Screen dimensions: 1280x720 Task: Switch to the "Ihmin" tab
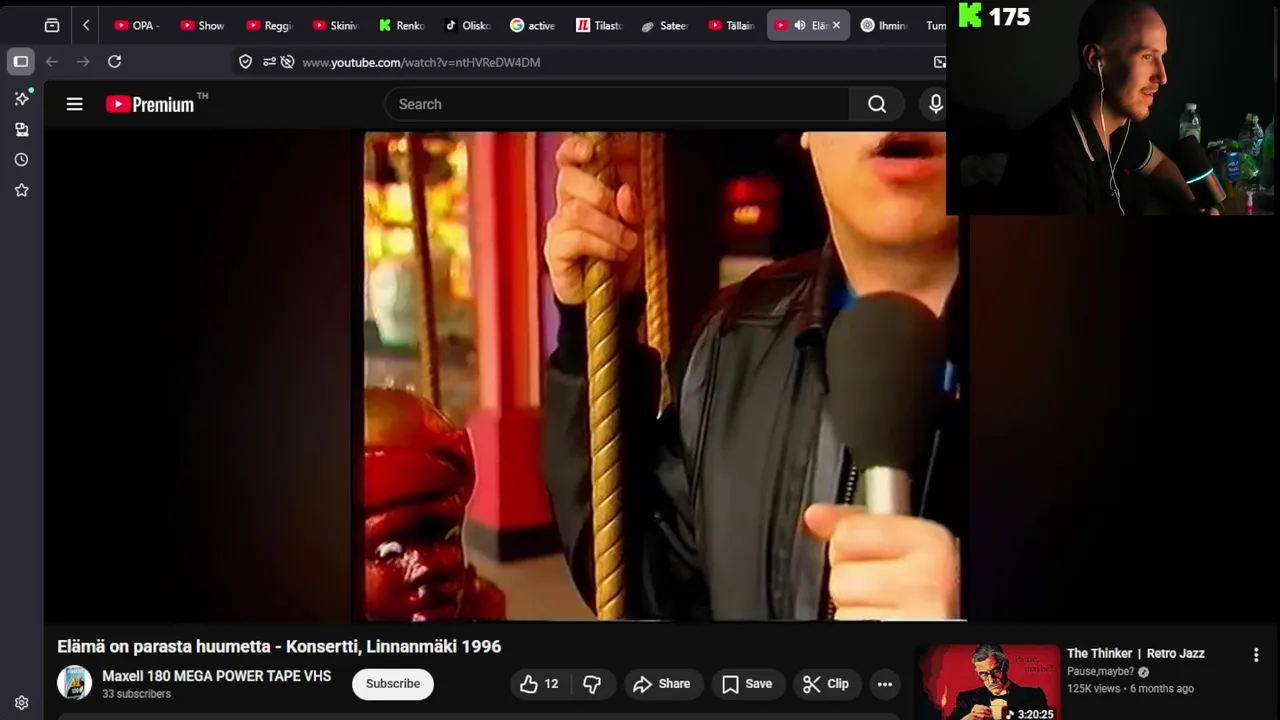[x=883, y=25]
